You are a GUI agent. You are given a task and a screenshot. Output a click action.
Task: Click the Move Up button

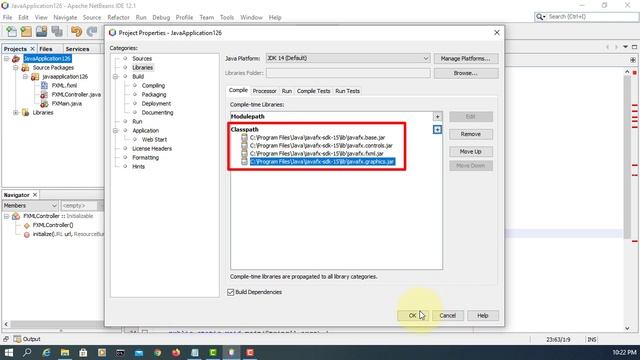[471, 152]
